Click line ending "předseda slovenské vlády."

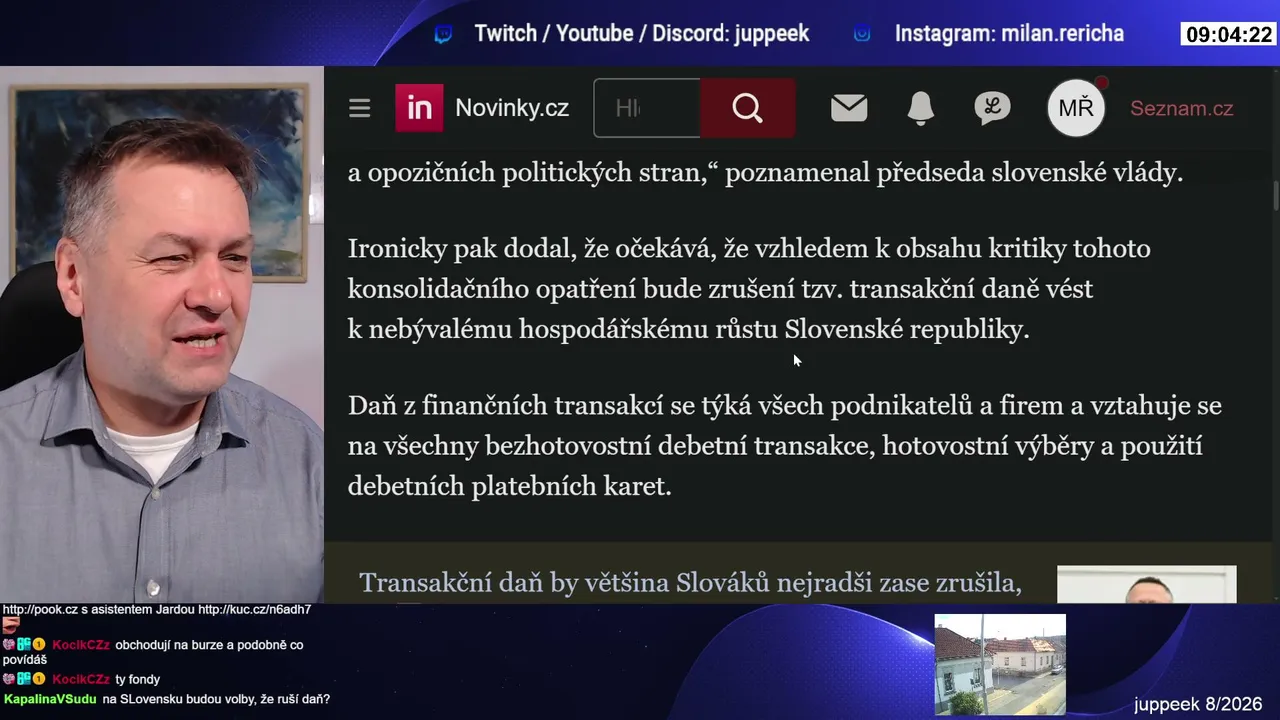click(765, 172)
